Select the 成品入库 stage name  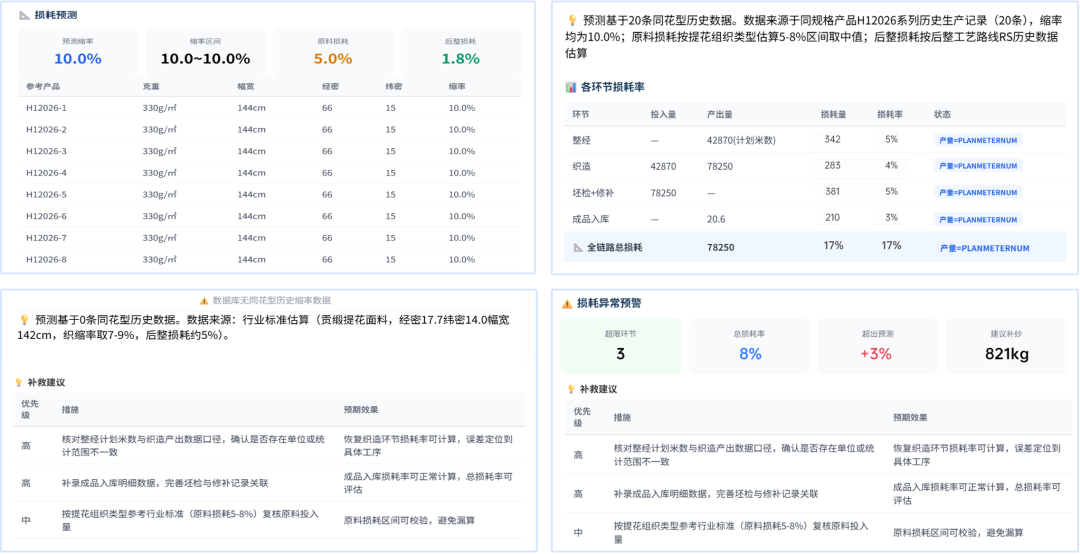coord(591,220)
